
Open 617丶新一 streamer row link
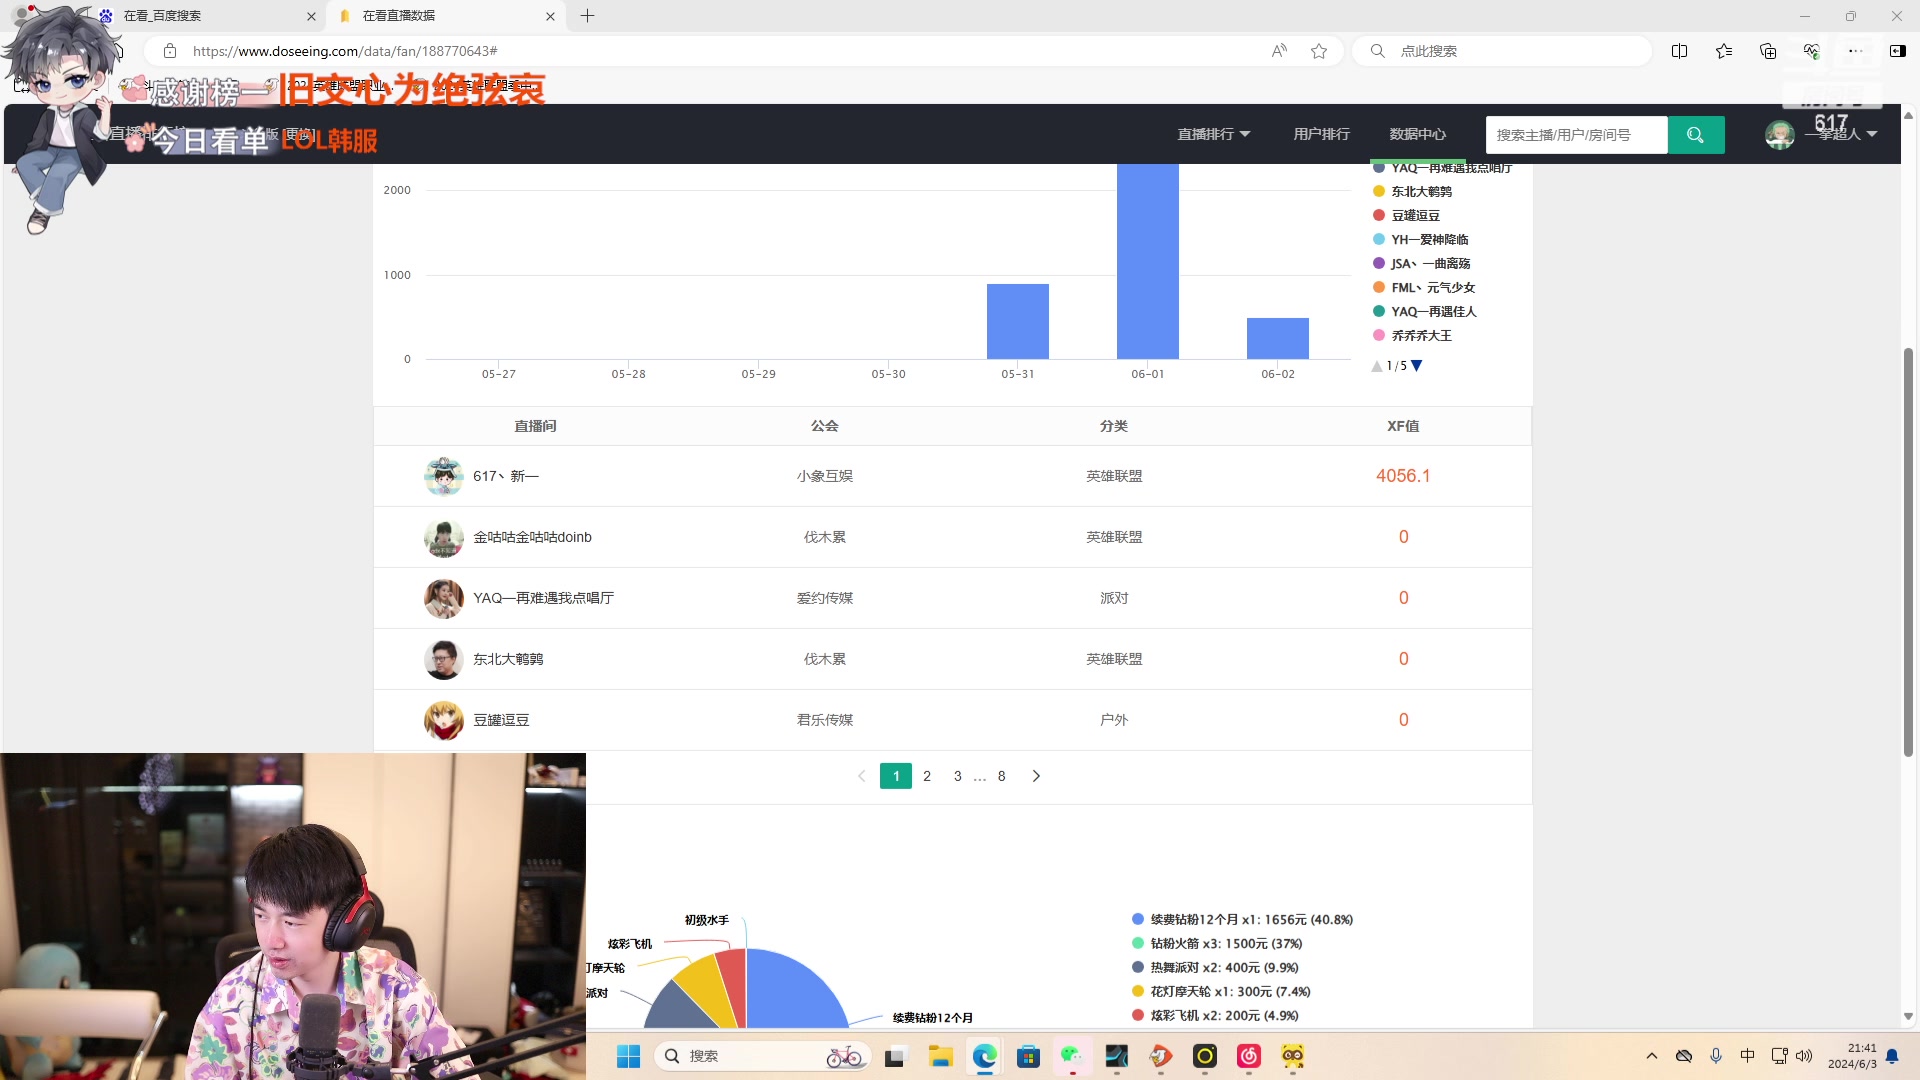[x=506, y=477]
